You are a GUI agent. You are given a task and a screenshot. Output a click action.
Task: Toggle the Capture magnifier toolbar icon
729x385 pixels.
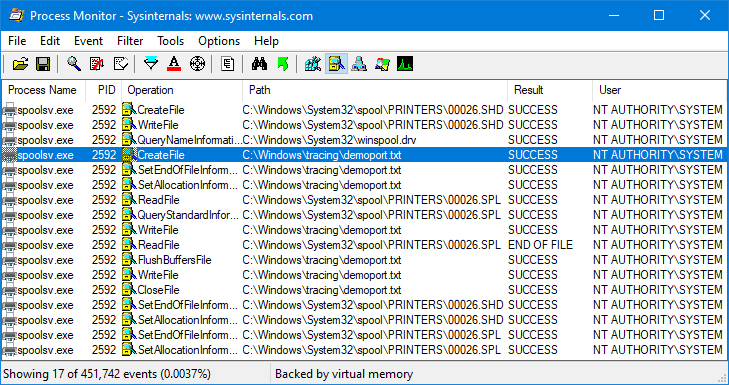pos(74,64)
